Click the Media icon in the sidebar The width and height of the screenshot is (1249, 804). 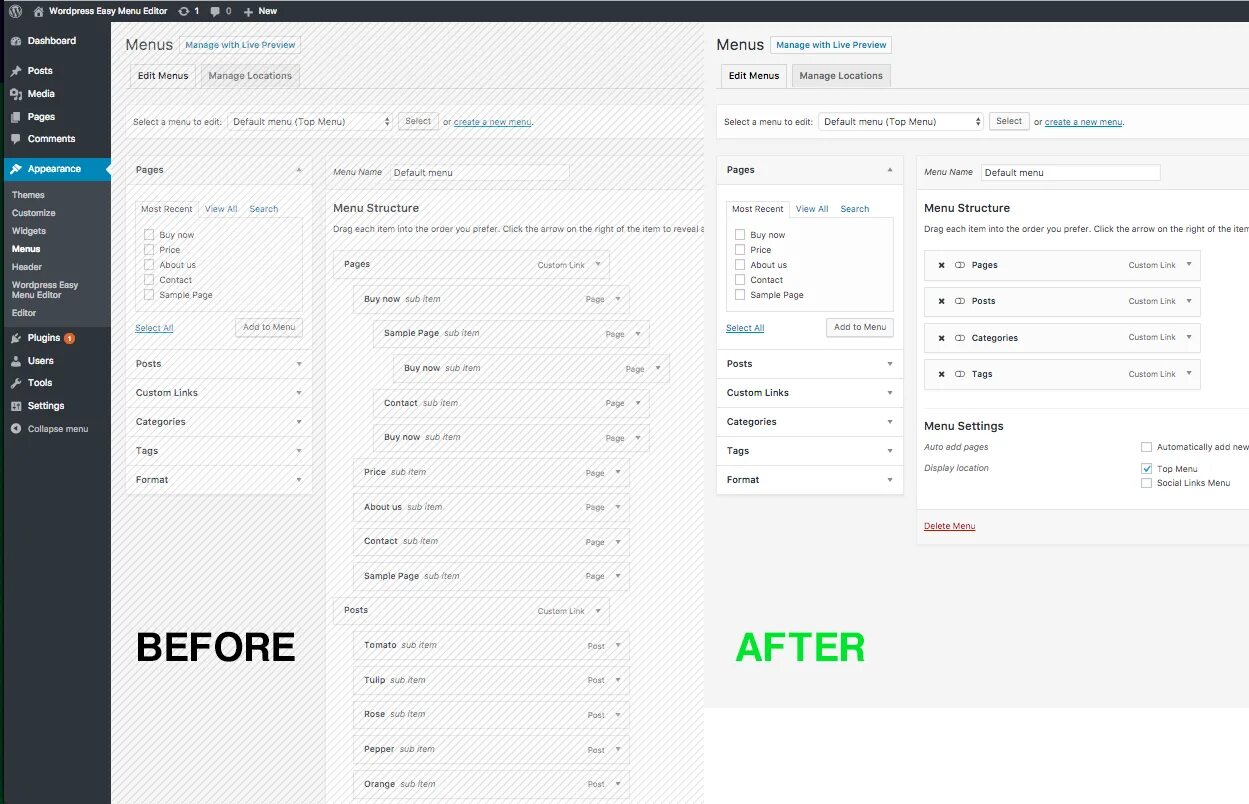[16, 94]
